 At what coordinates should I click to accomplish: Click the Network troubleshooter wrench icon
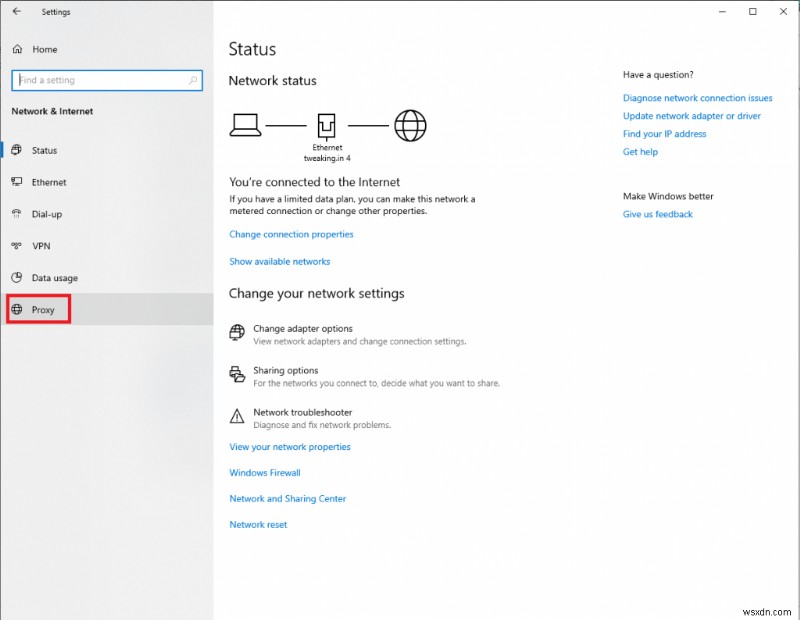[x=237, y=415]
